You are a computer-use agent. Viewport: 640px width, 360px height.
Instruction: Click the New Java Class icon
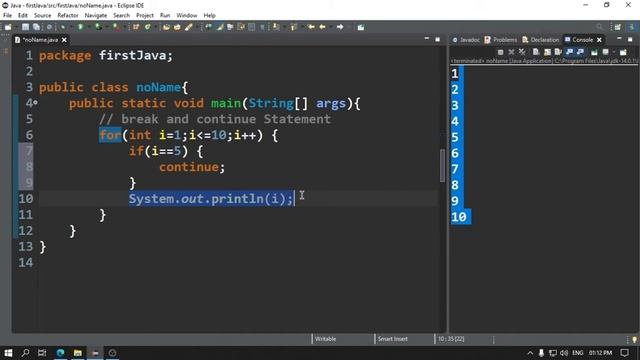click(x=147, y=27)
